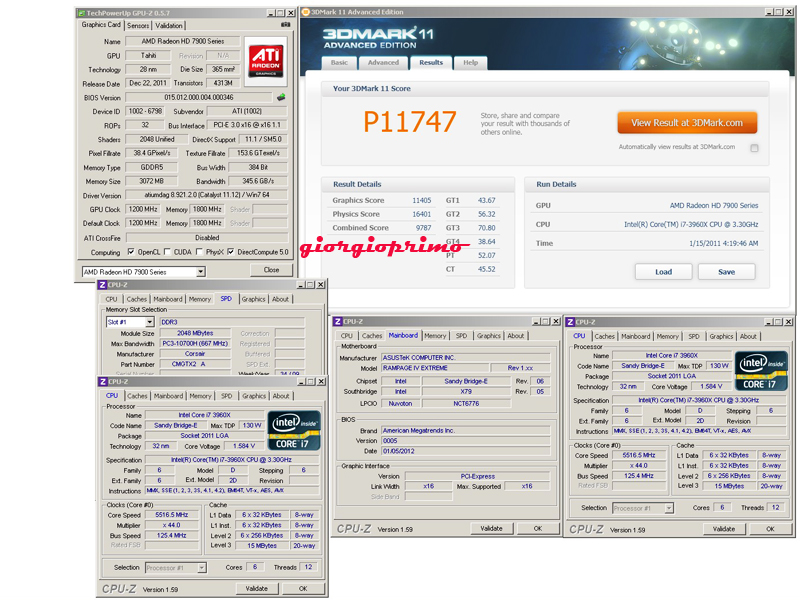This screenshot has width=800, height=600.
Task: Toggle the OpenCL checkbox in GPU-Z
Action: [x=131, y=252]
